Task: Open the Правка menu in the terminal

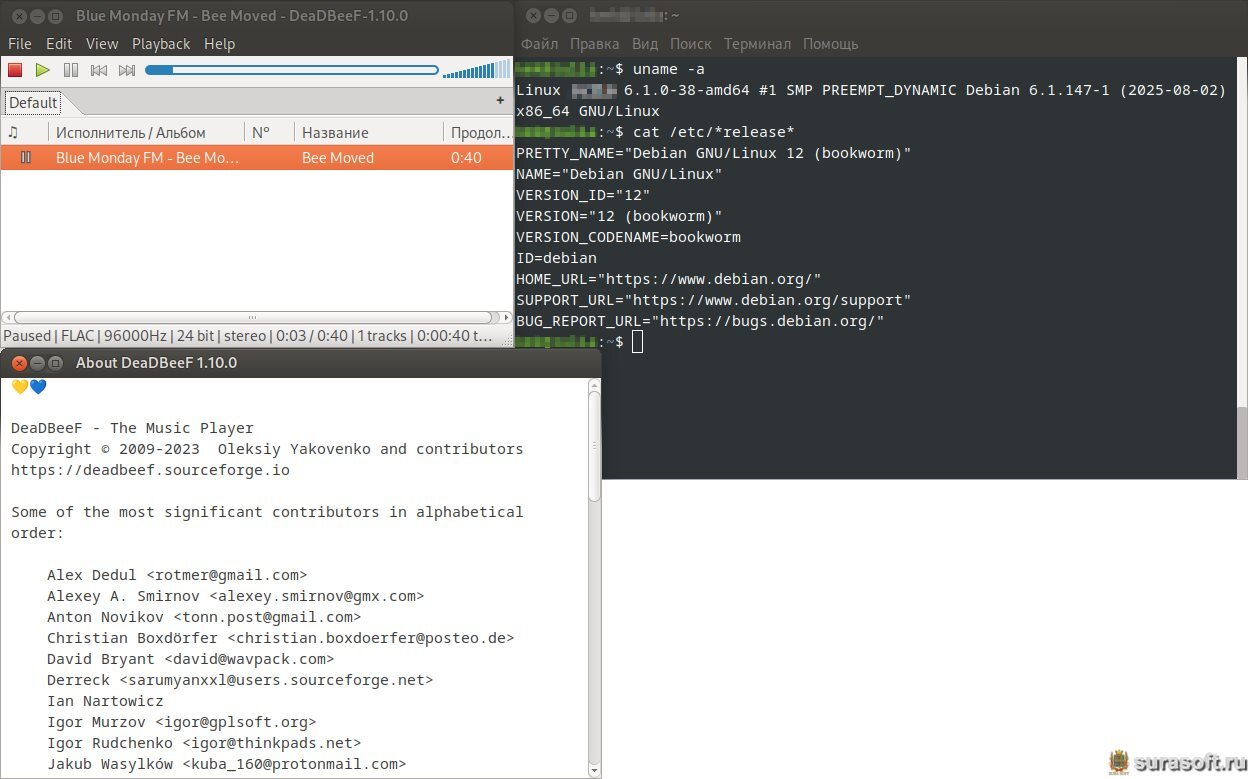Action: pyautogui.click(x=594, y=44)
